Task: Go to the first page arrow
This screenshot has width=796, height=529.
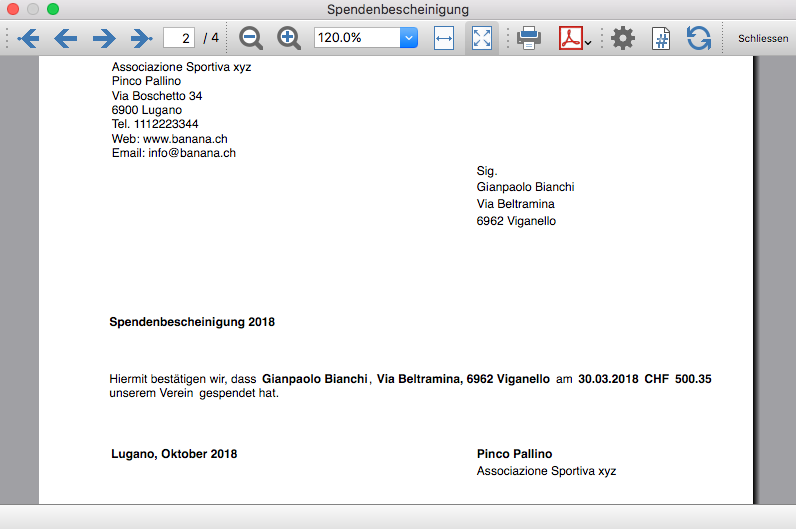Action: tap(28, 38)
